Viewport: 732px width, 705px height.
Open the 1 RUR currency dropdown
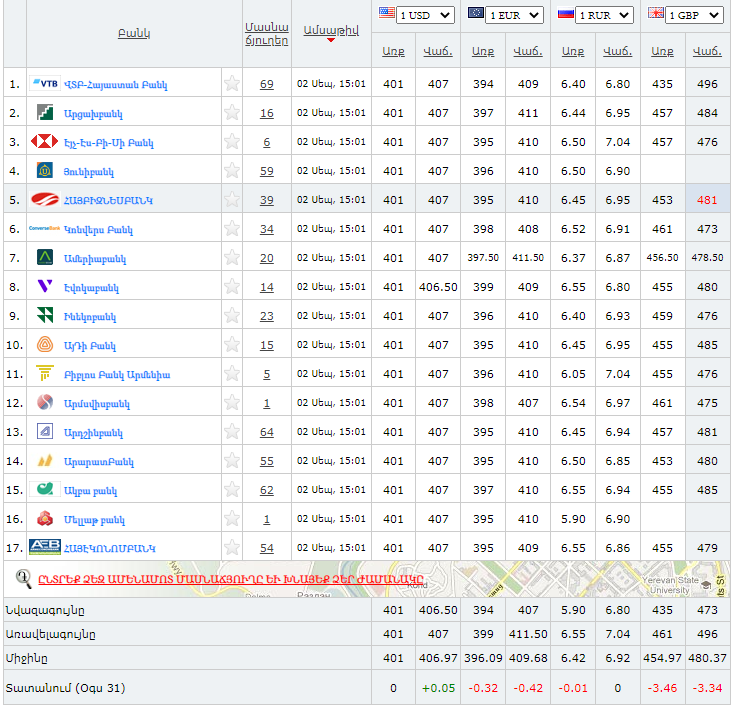point(605,15)
